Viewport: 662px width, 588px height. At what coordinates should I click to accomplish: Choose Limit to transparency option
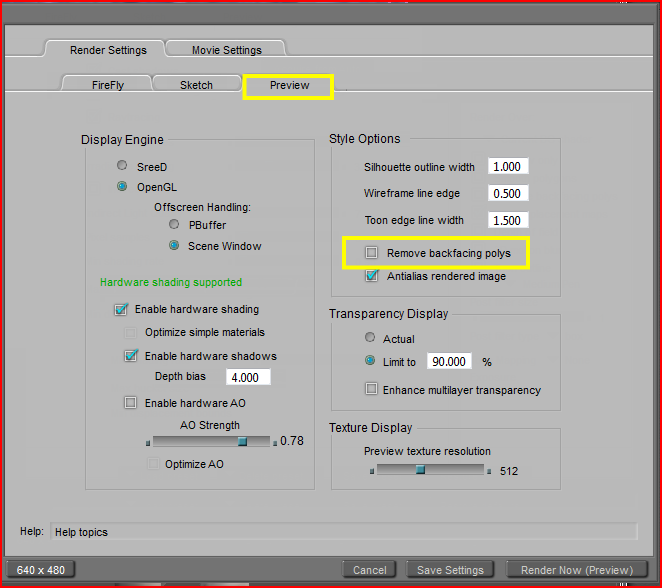(370, 360)
